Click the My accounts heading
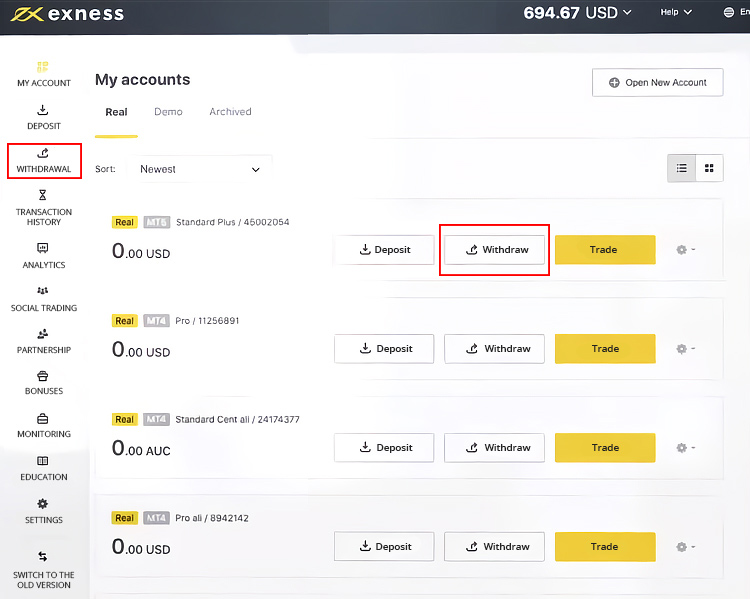Image resolution: width=750 pixels, height=599 pixels. (143, 79)
